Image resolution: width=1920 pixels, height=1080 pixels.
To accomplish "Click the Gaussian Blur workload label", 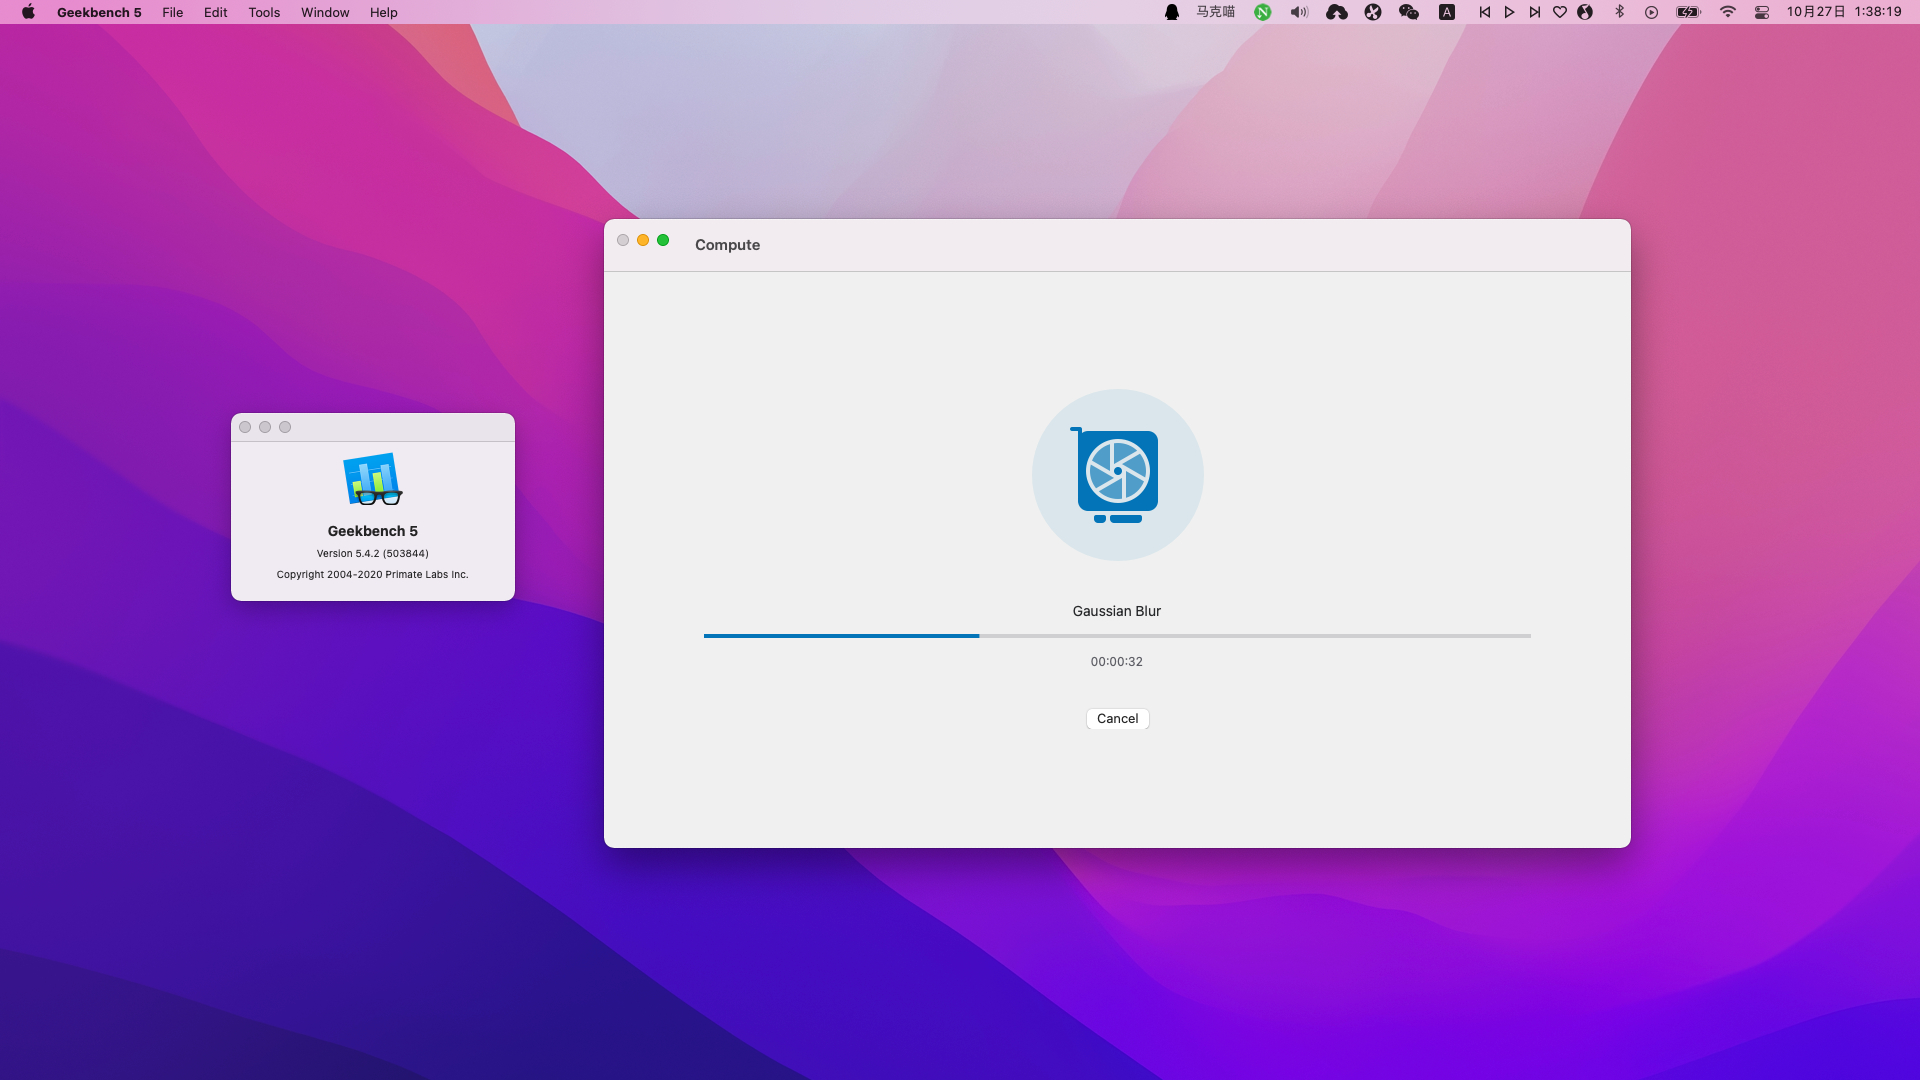I will click(x=1117, y=611).
